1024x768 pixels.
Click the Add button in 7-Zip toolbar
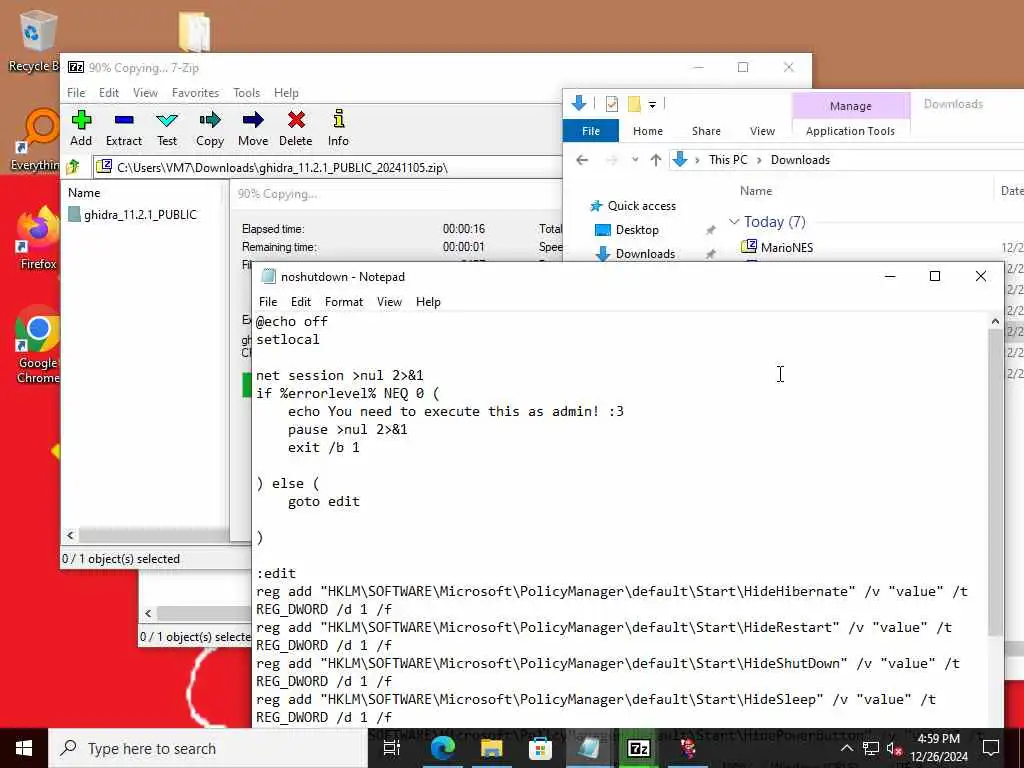81,128
